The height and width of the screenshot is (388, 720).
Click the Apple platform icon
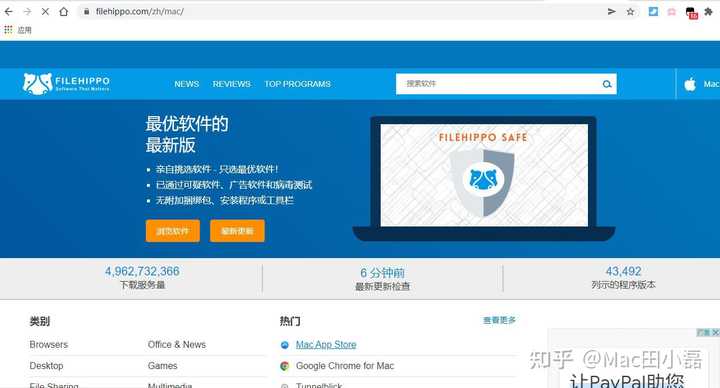690,84
